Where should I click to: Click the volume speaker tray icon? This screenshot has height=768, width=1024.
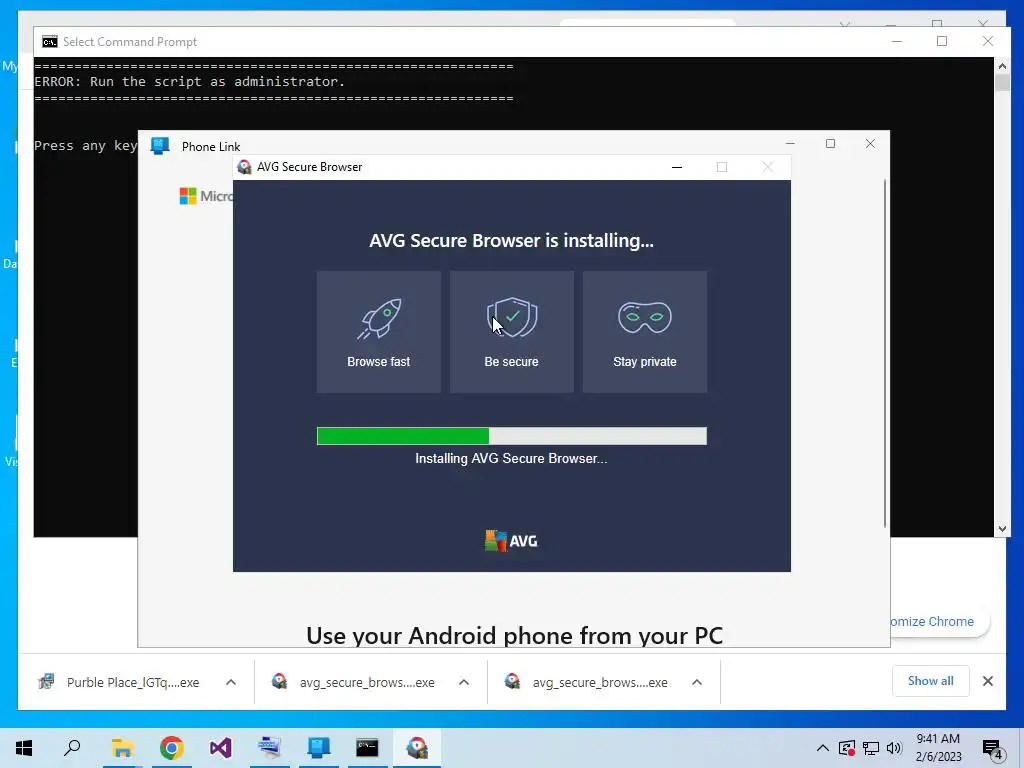coord(894,748)
